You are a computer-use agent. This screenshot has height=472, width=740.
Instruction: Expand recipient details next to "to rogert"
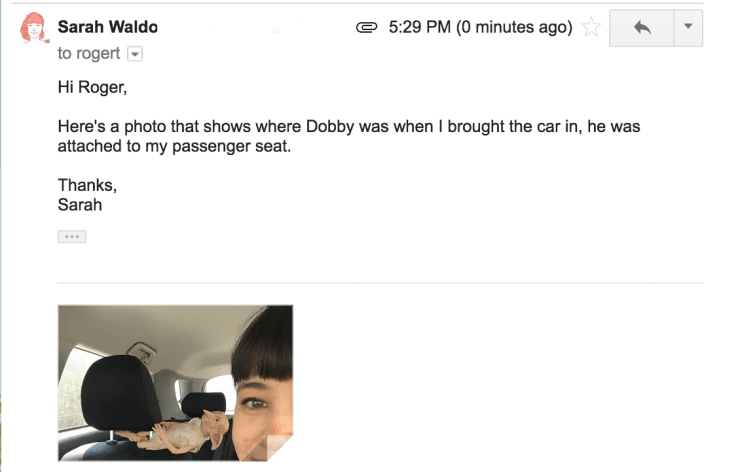click(x=137, y=54)
